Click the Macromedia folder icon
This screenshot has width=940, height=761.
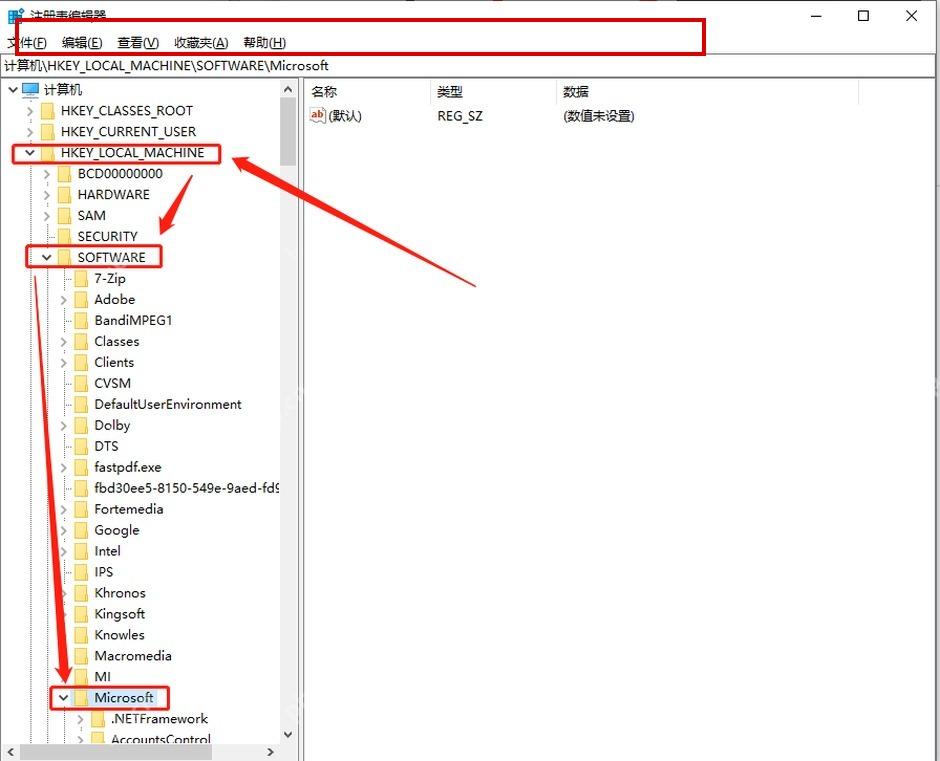click(x=81, y=656)
